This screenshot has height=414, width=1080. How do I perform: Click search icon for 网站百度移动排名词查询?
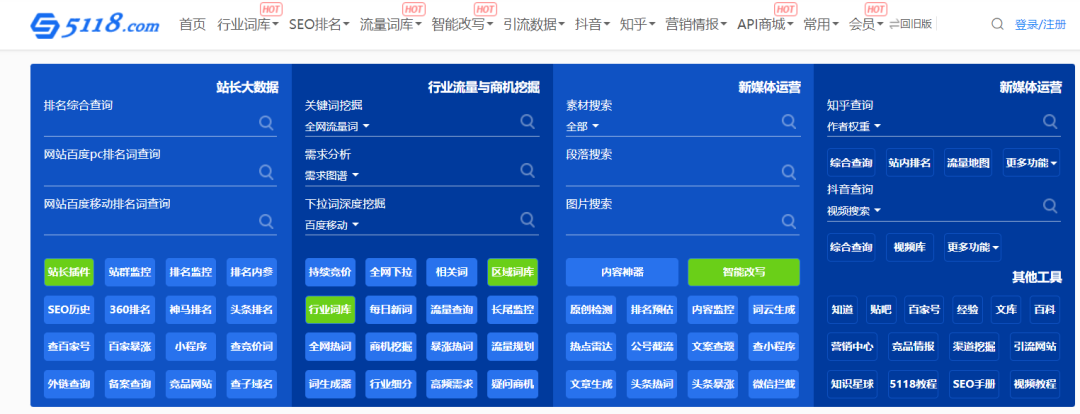(266, 221)
